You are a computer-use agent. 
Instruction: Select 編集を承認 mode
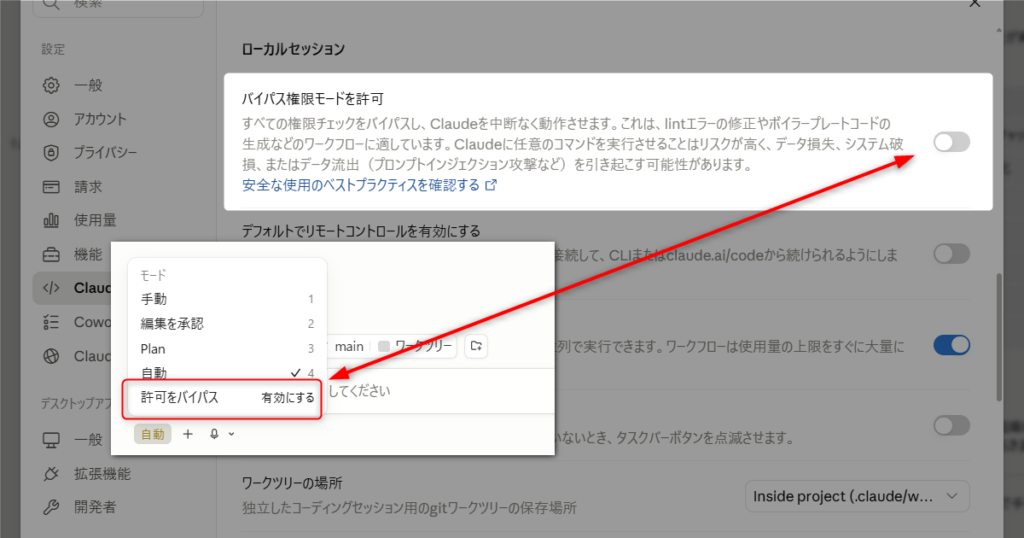(x=227, y=324)
